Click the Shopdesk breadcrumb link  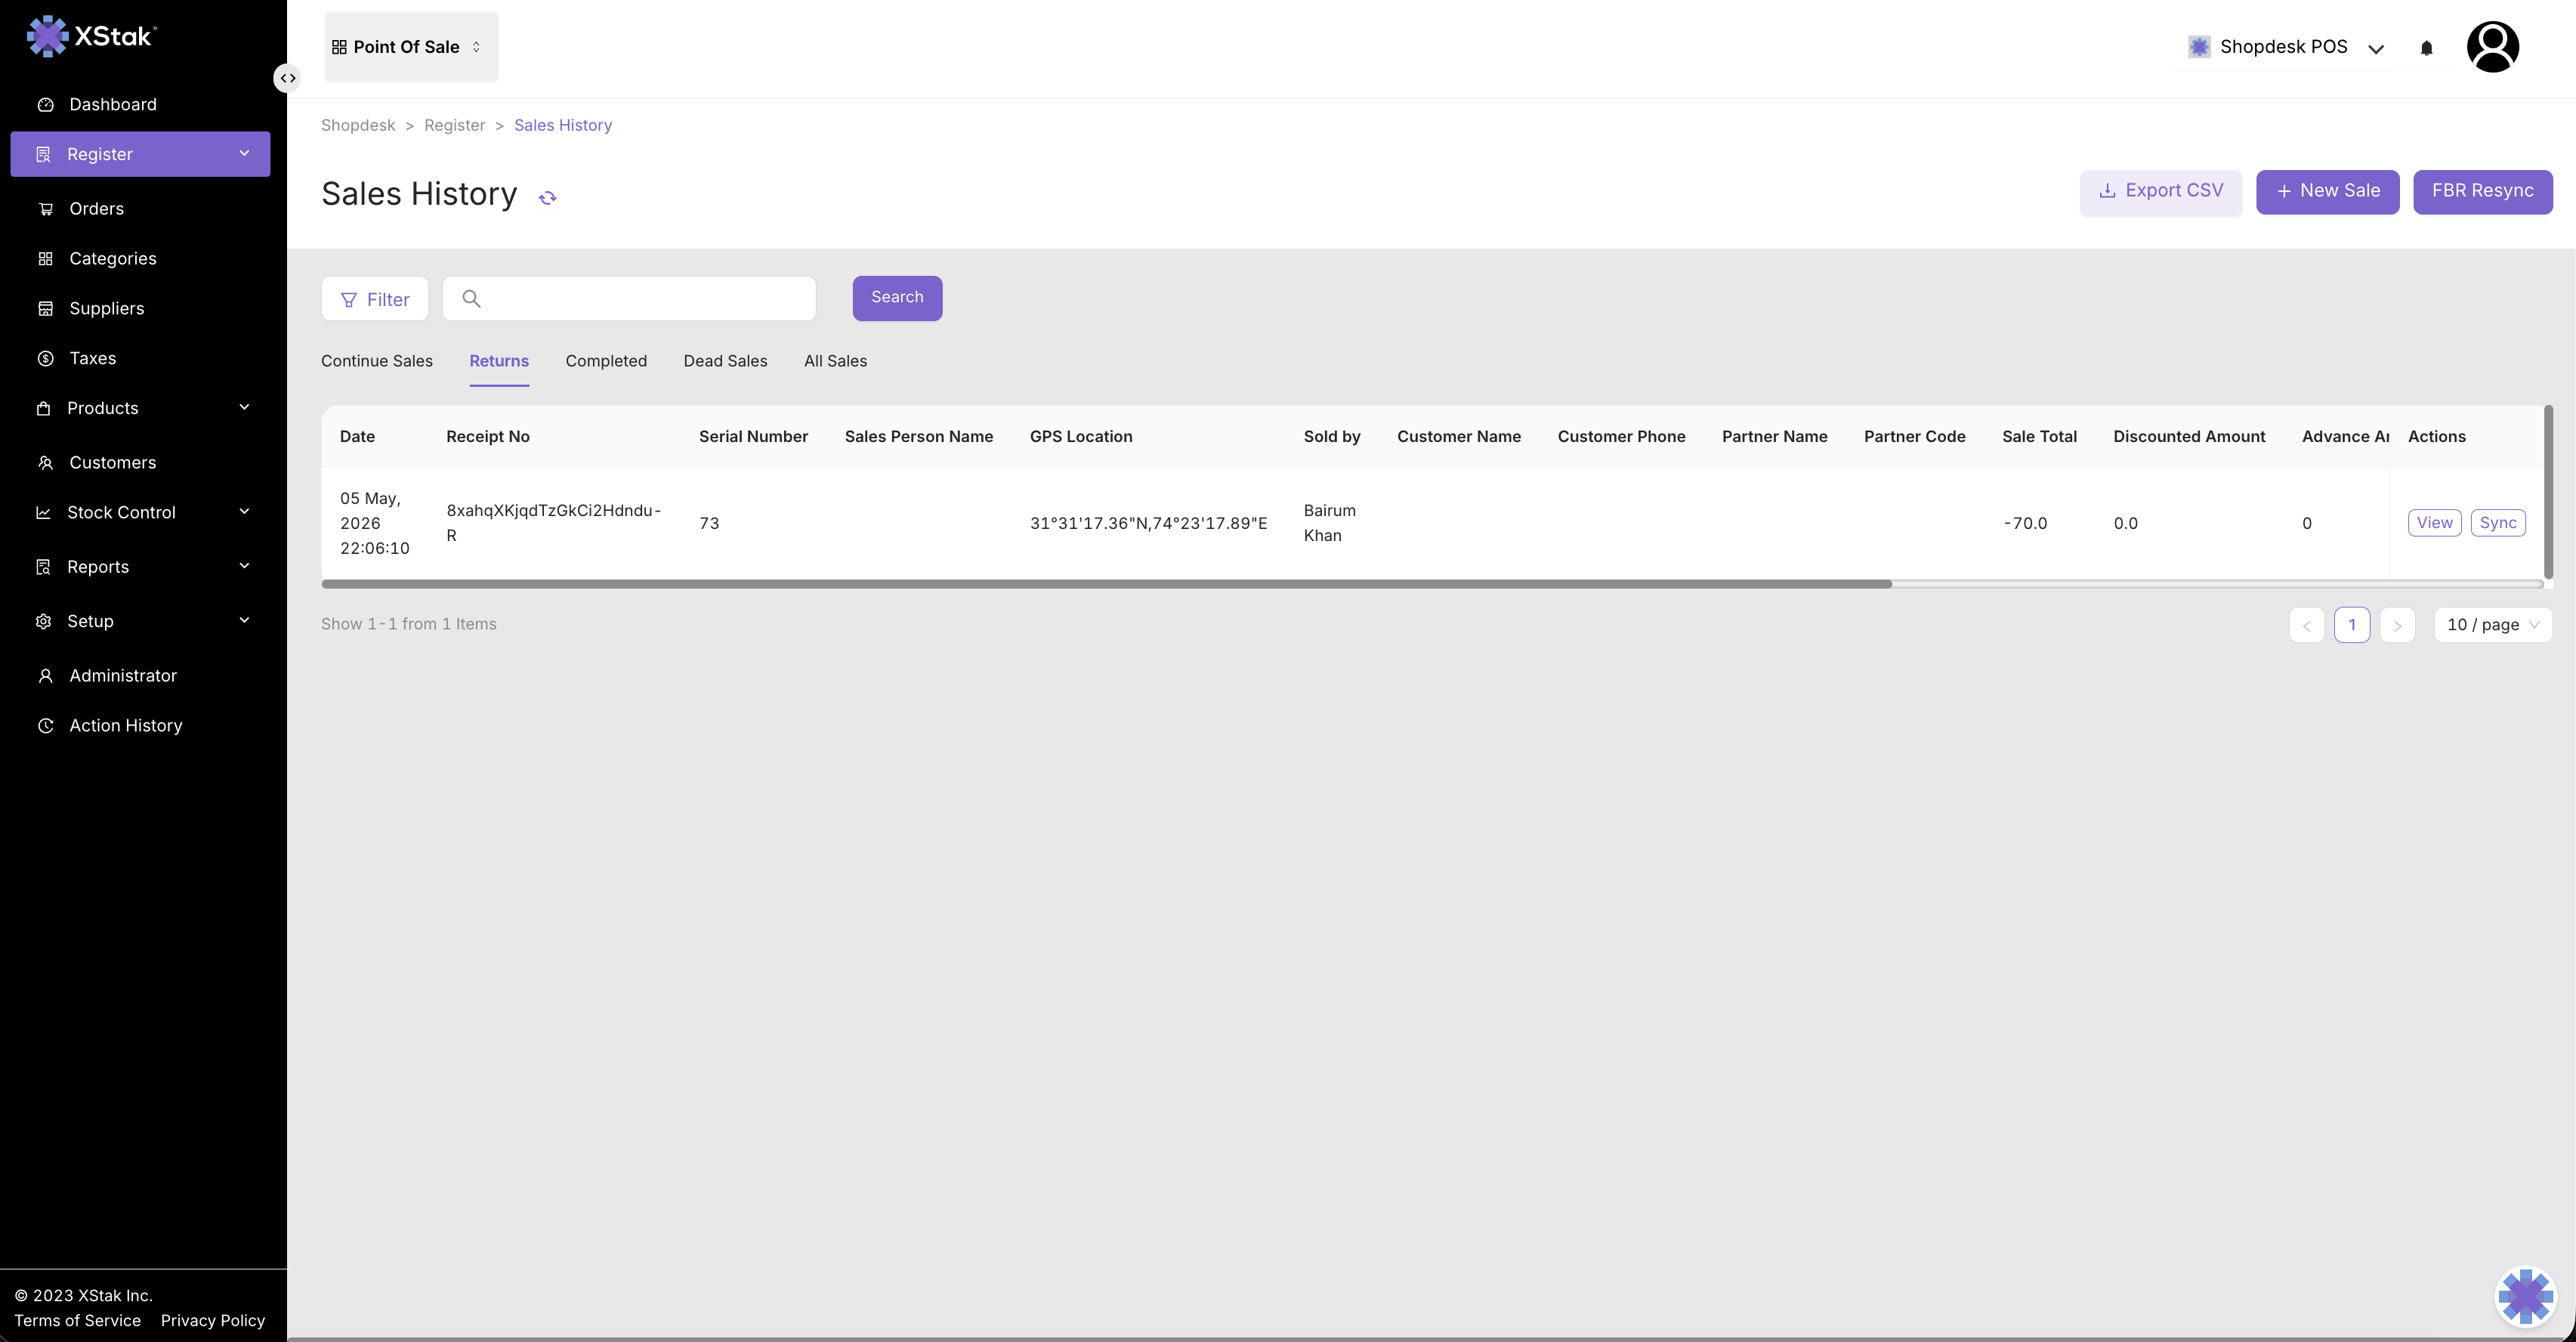pos(358,125)
